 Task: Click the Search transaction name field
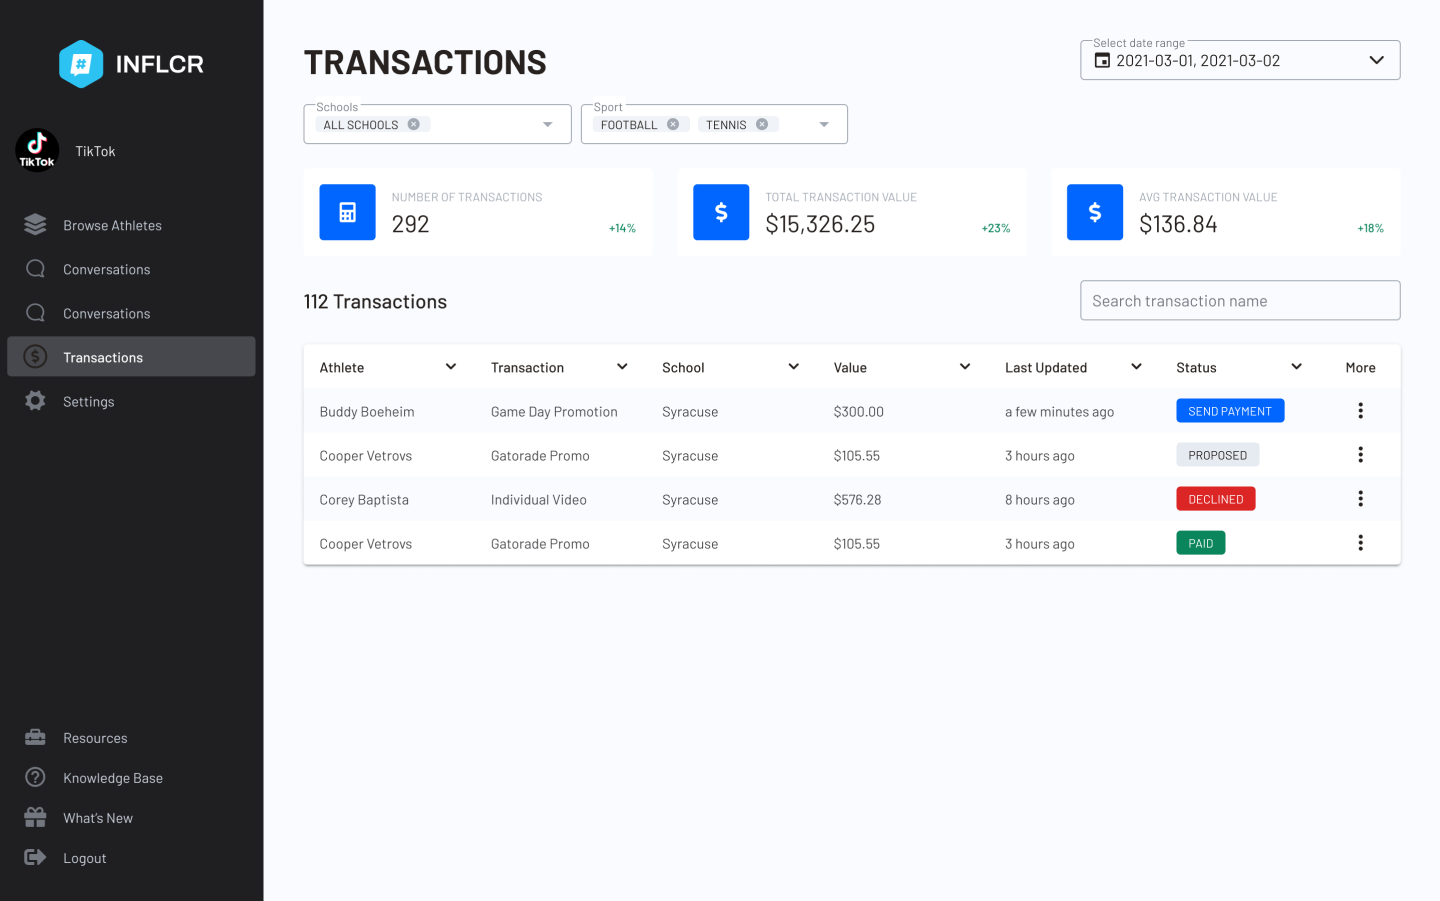pos(1240,301)
